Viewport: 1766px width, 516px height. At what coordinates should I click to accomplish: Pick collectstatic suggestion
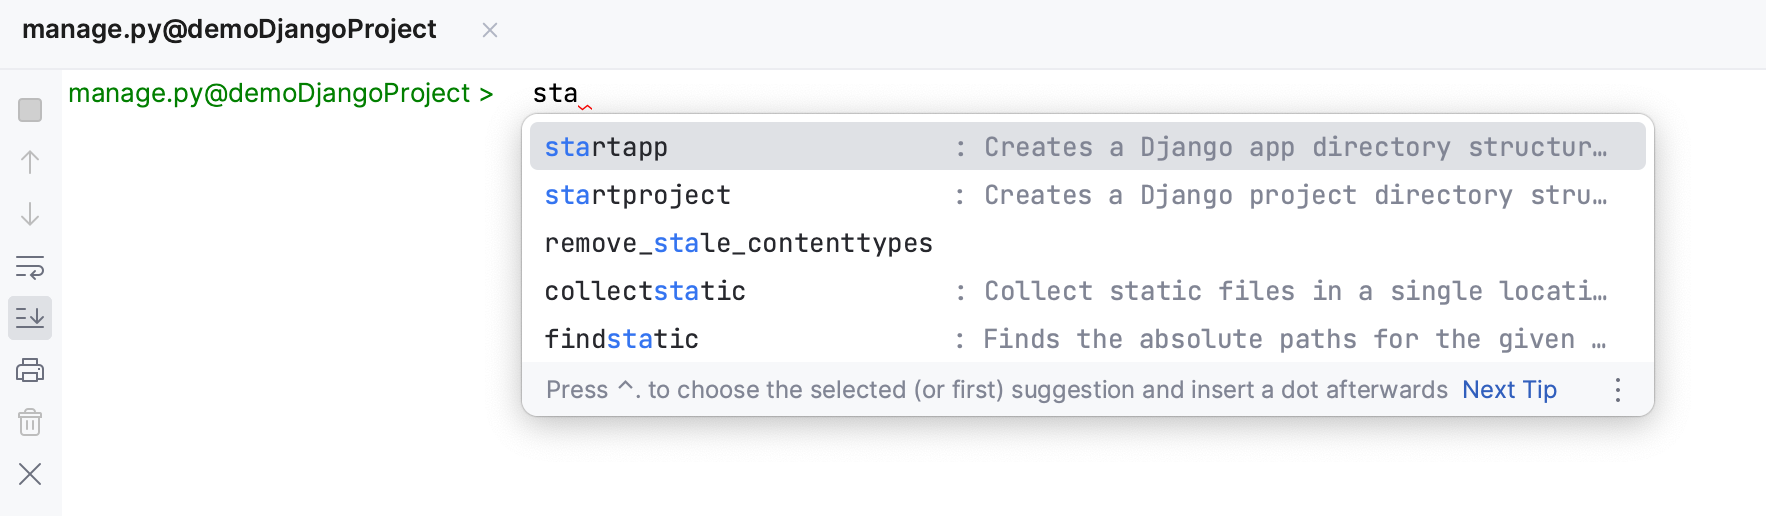pyautogui.click(x=645, y=291)
